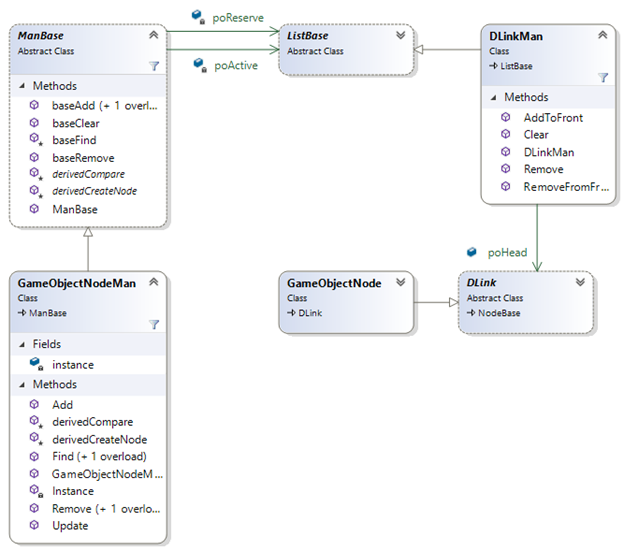
Task: Click the filter icon in ManBase class
Action: pyautogui.click(x=154, y=65)
